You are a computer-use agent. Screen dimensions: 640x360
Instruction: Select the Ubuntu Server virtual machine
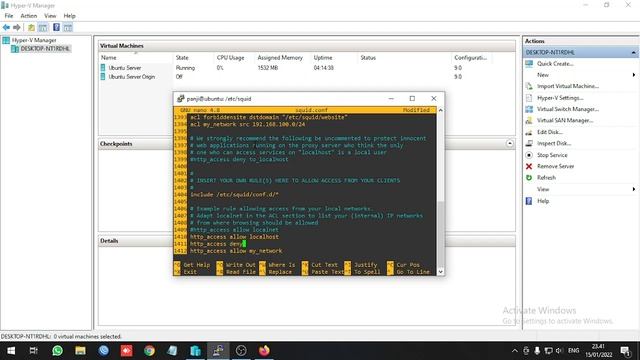coord(124,68)
